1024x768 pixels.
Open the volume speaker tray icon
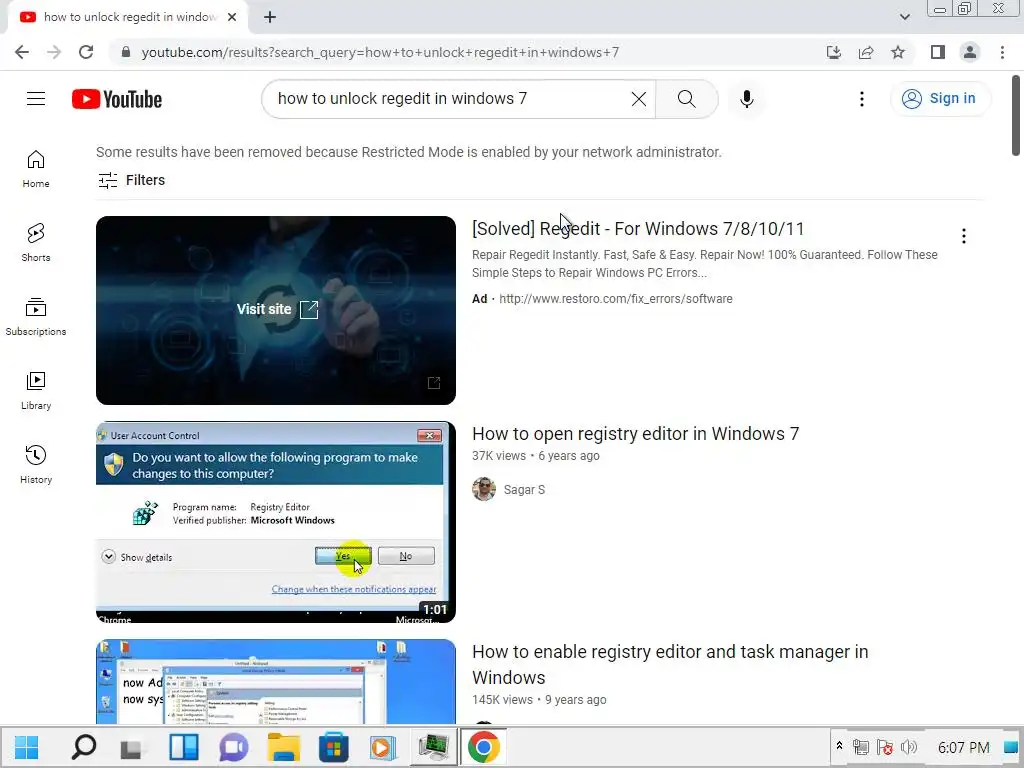909,746
